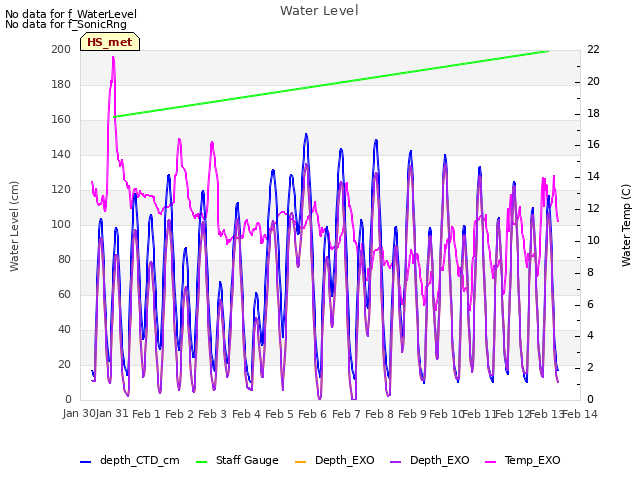The width and height of the screenshot is (640, 480).
Task: Click the Water Level chart title
Action: (x=319, y=10)
